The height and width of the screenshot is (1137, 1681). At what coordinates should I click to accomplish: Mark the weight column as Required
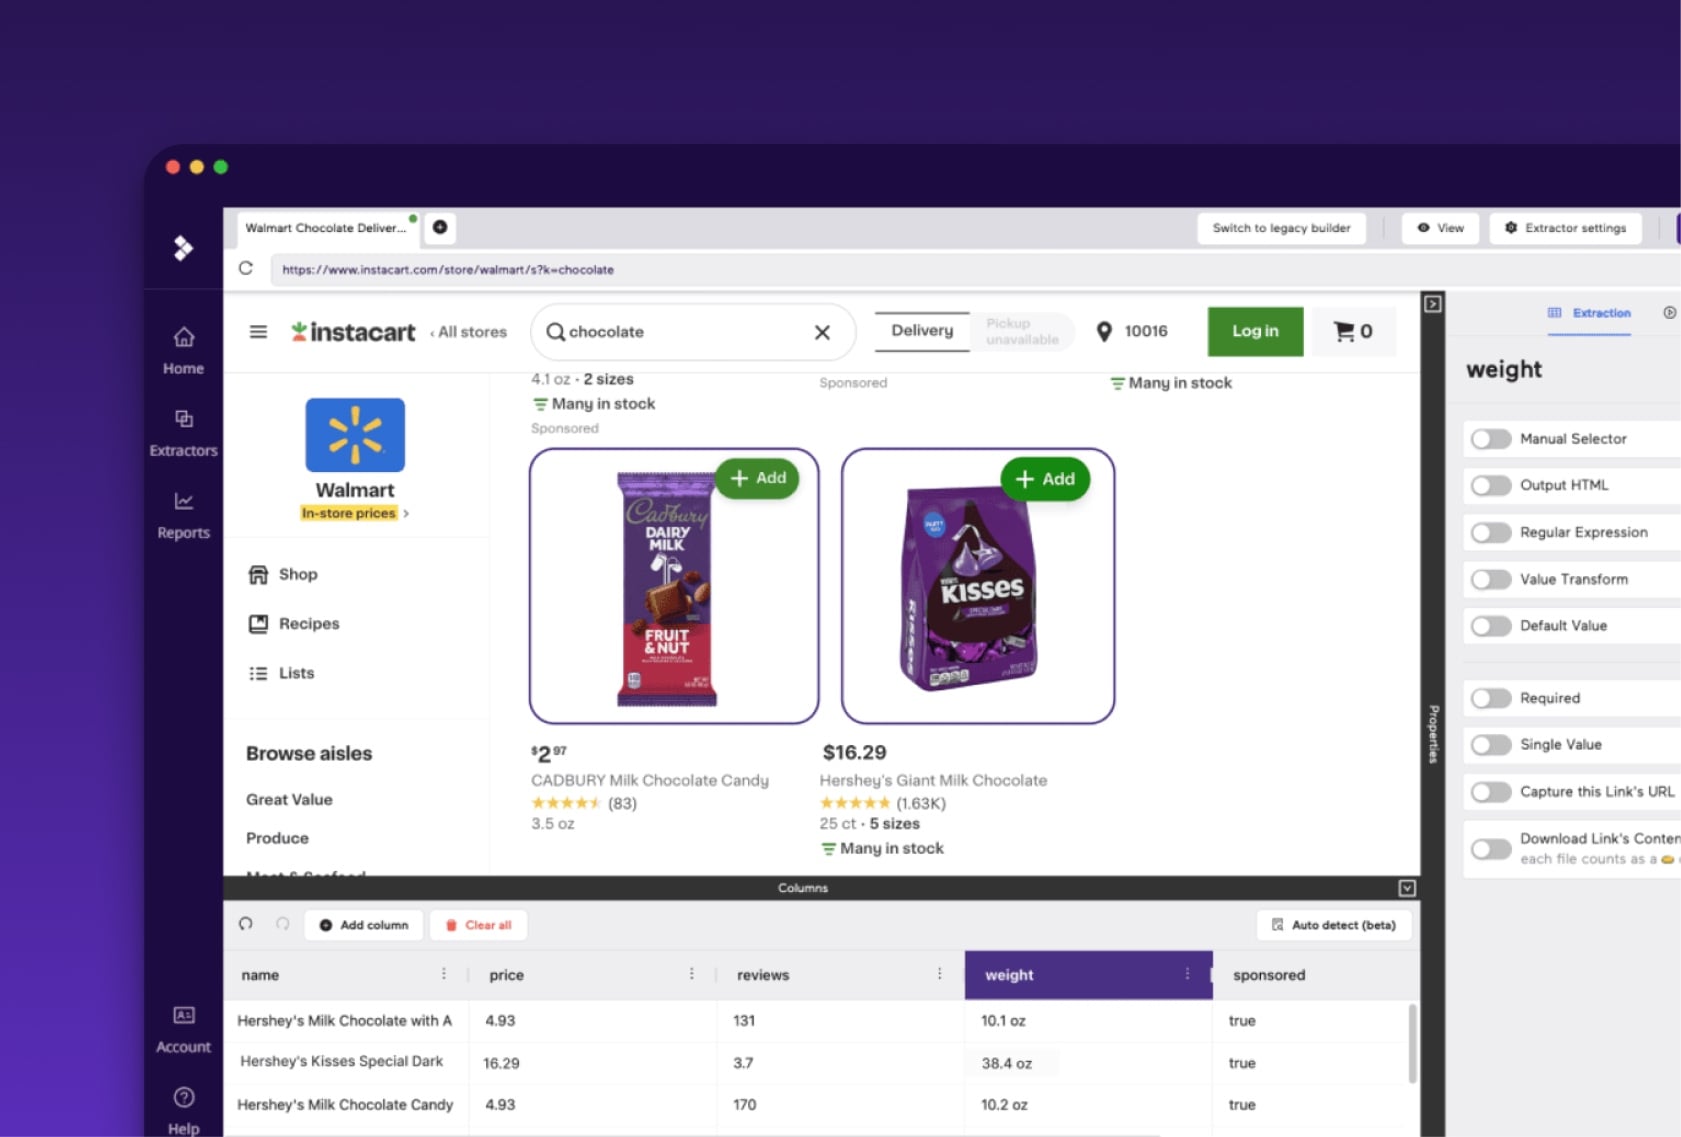click(1491, 698)
